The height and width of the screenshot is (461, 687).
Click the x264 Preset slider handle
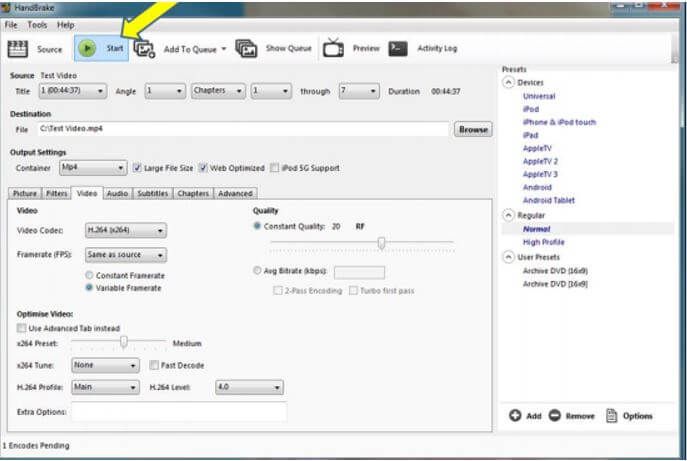click(x=124, y=341)
